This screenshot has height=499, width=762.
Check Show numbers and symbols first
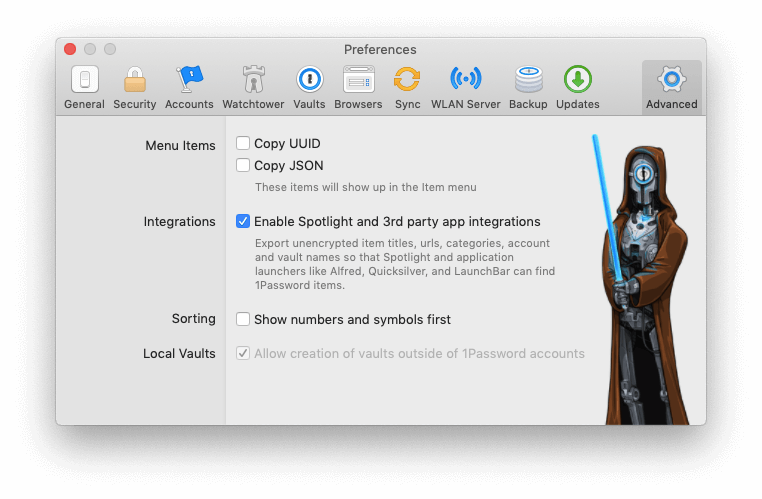point(242,319)
